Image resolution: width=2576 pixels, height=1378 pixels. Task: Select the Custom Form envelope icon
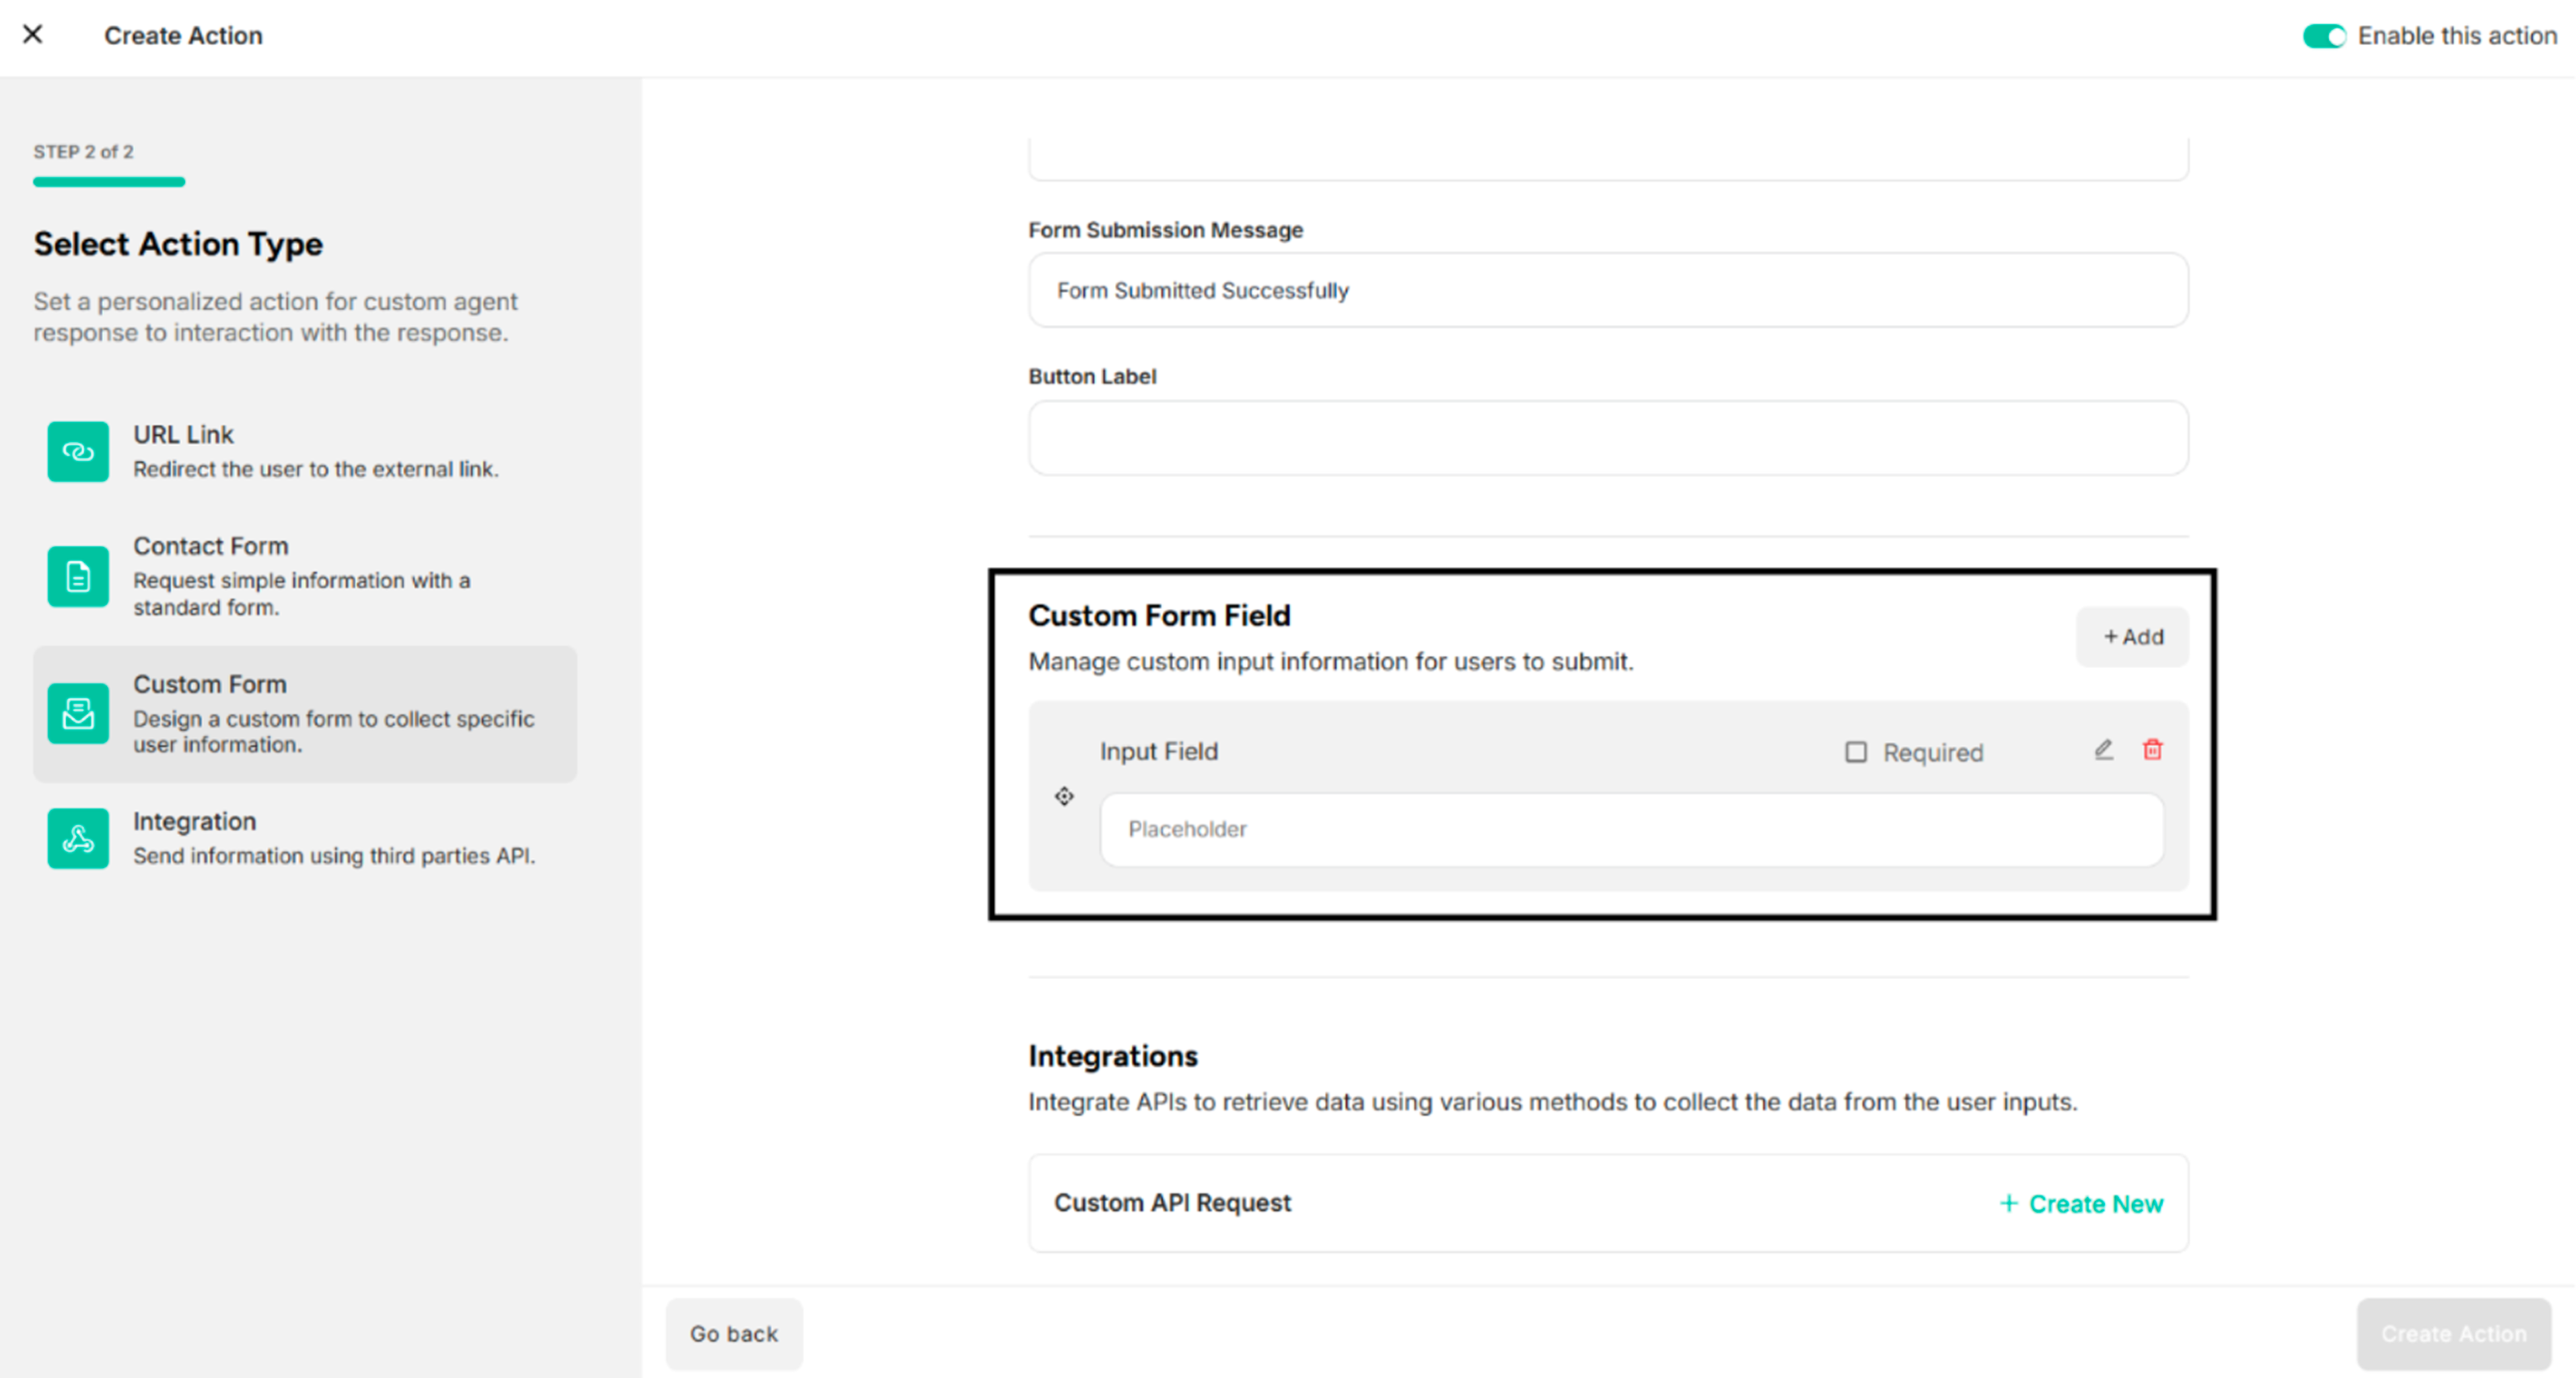(77, 713)
